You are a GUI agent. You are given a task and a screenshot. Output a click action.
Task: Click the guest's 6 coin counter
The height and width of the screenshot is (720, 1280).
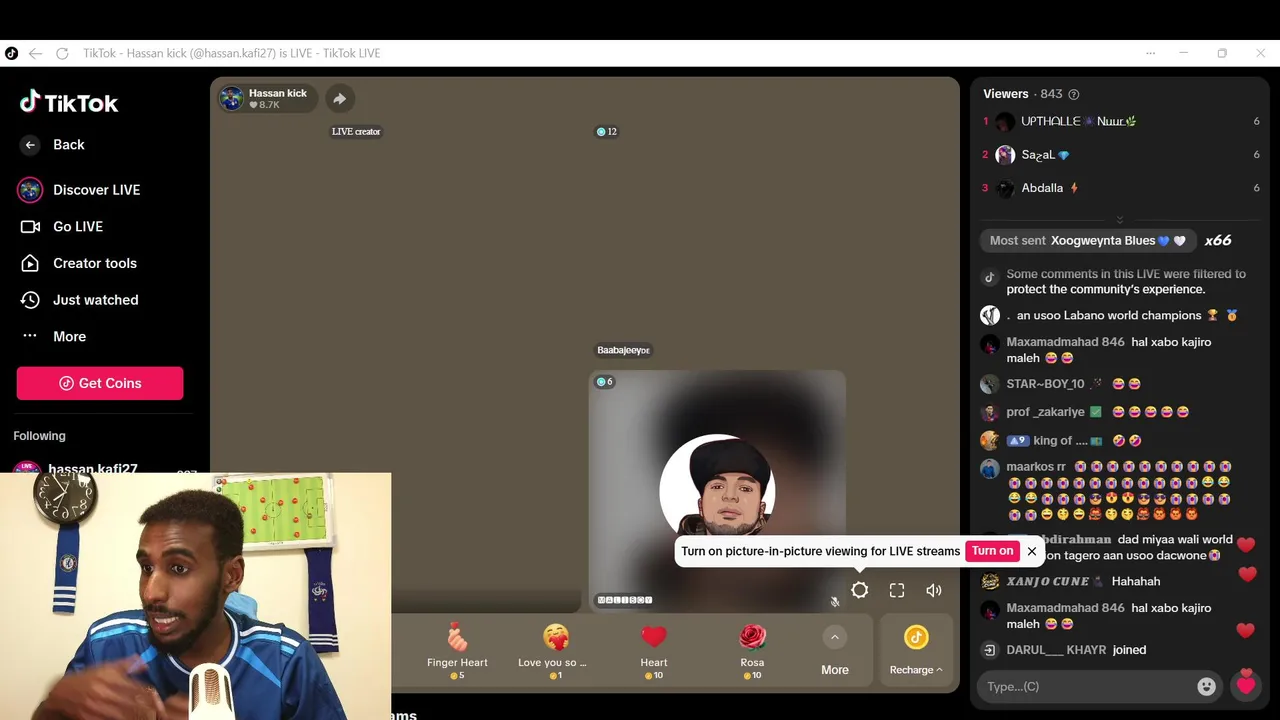(x=605, y=382)
